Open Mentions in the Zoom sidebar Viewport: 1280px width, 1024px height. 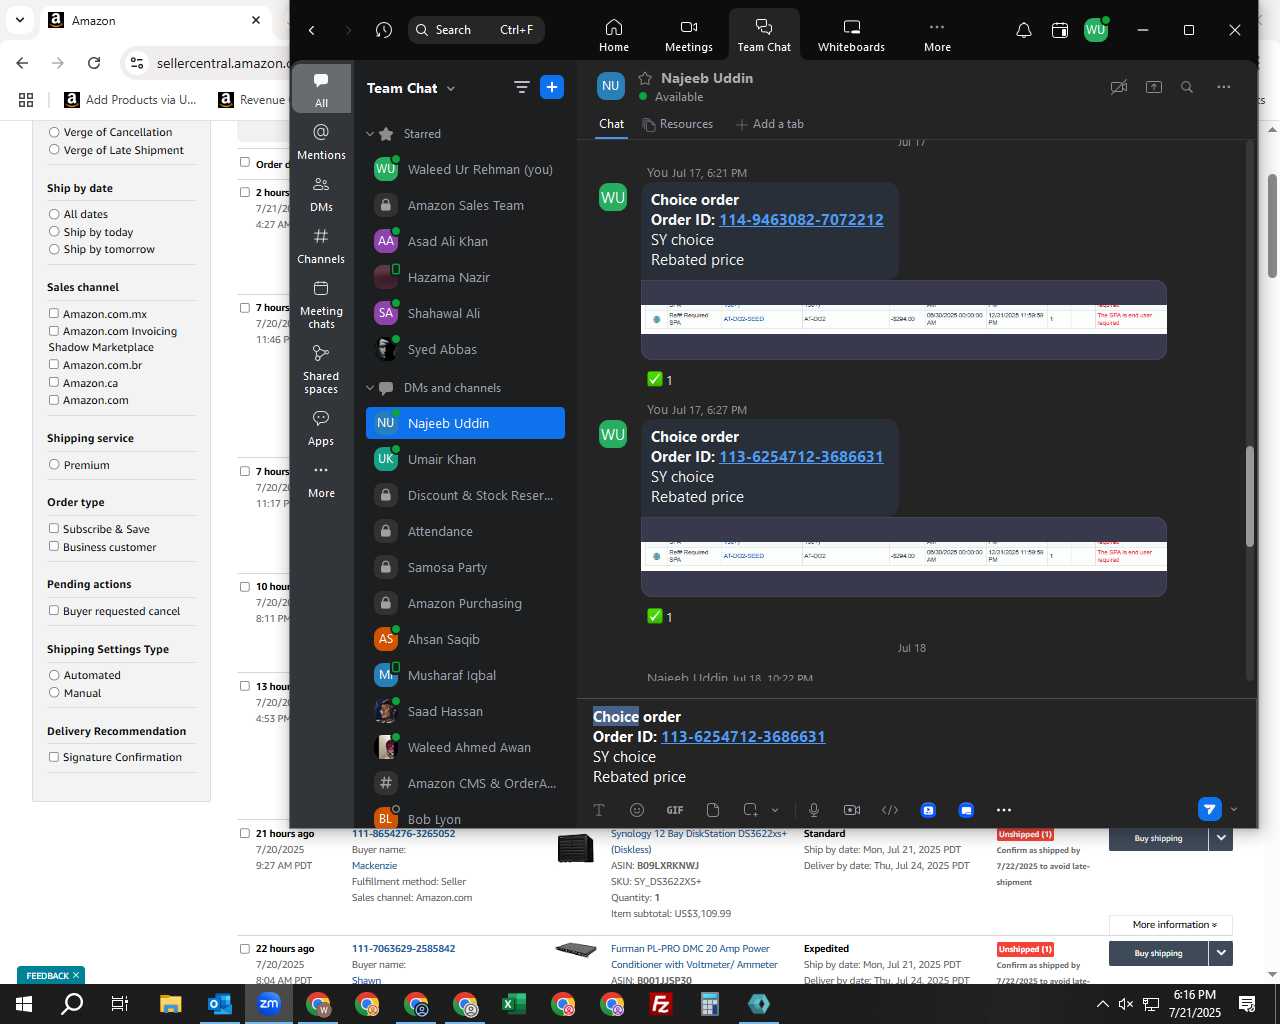point(321,141)
